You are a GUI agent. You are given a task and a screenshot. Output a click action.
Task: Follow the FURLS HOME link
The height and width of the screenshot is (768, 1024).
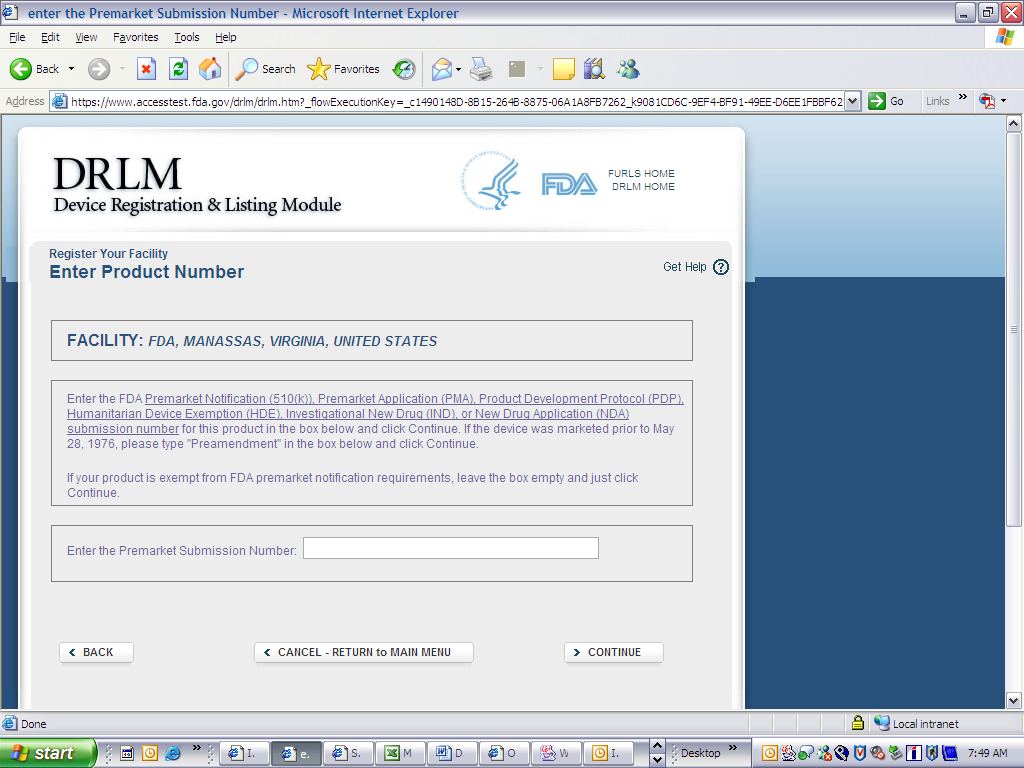click(641, 174)
